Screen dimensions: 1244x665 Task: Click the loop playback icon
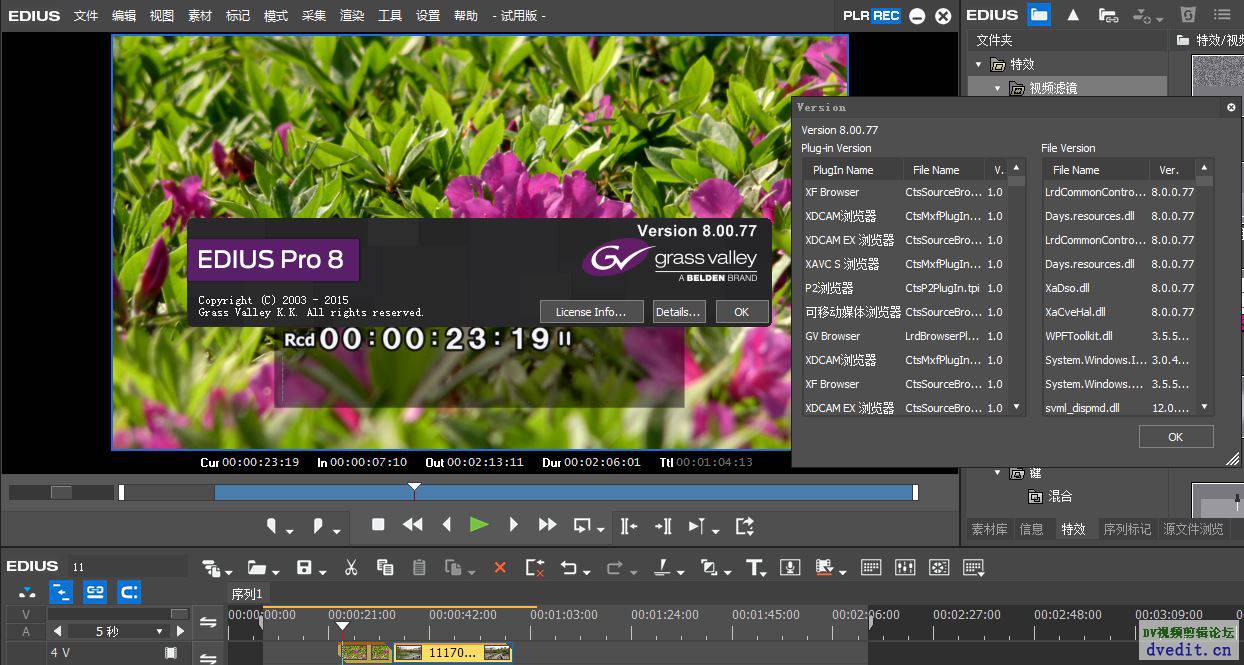pyautogui.click(x=582, y=525)
